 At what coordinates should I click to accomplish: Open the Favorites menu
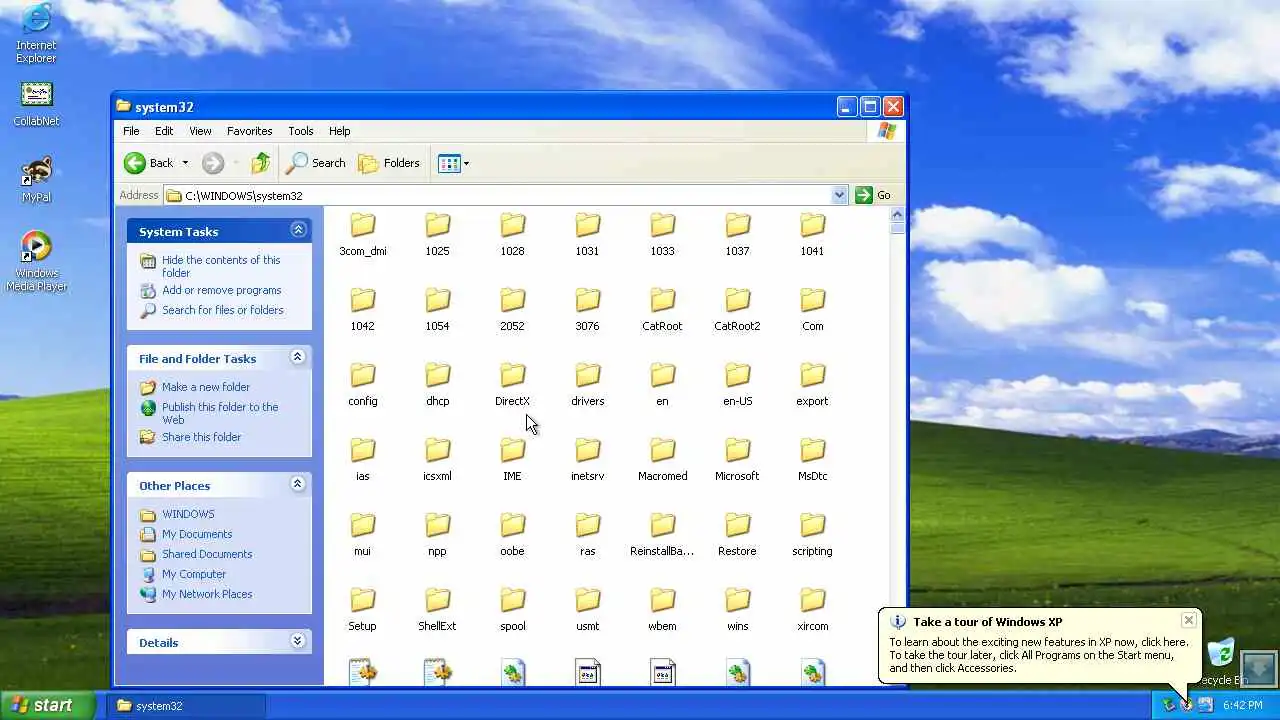249,131
